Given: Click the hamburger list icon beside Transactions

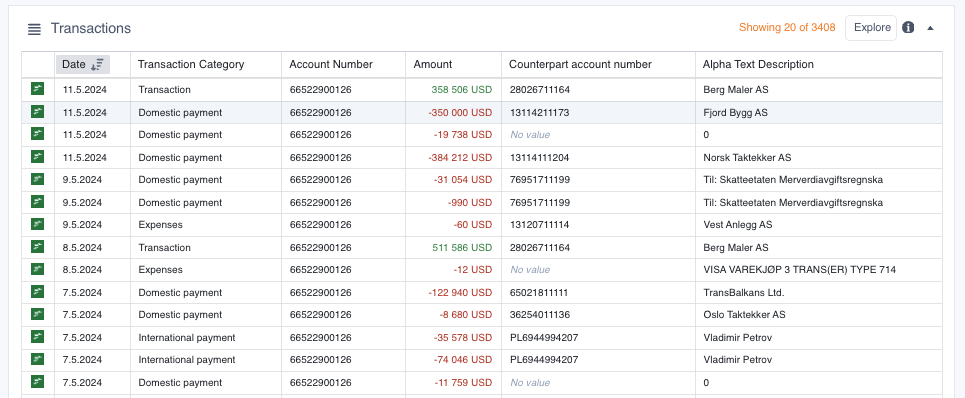Looking at the screenshot, I should 34,29.
